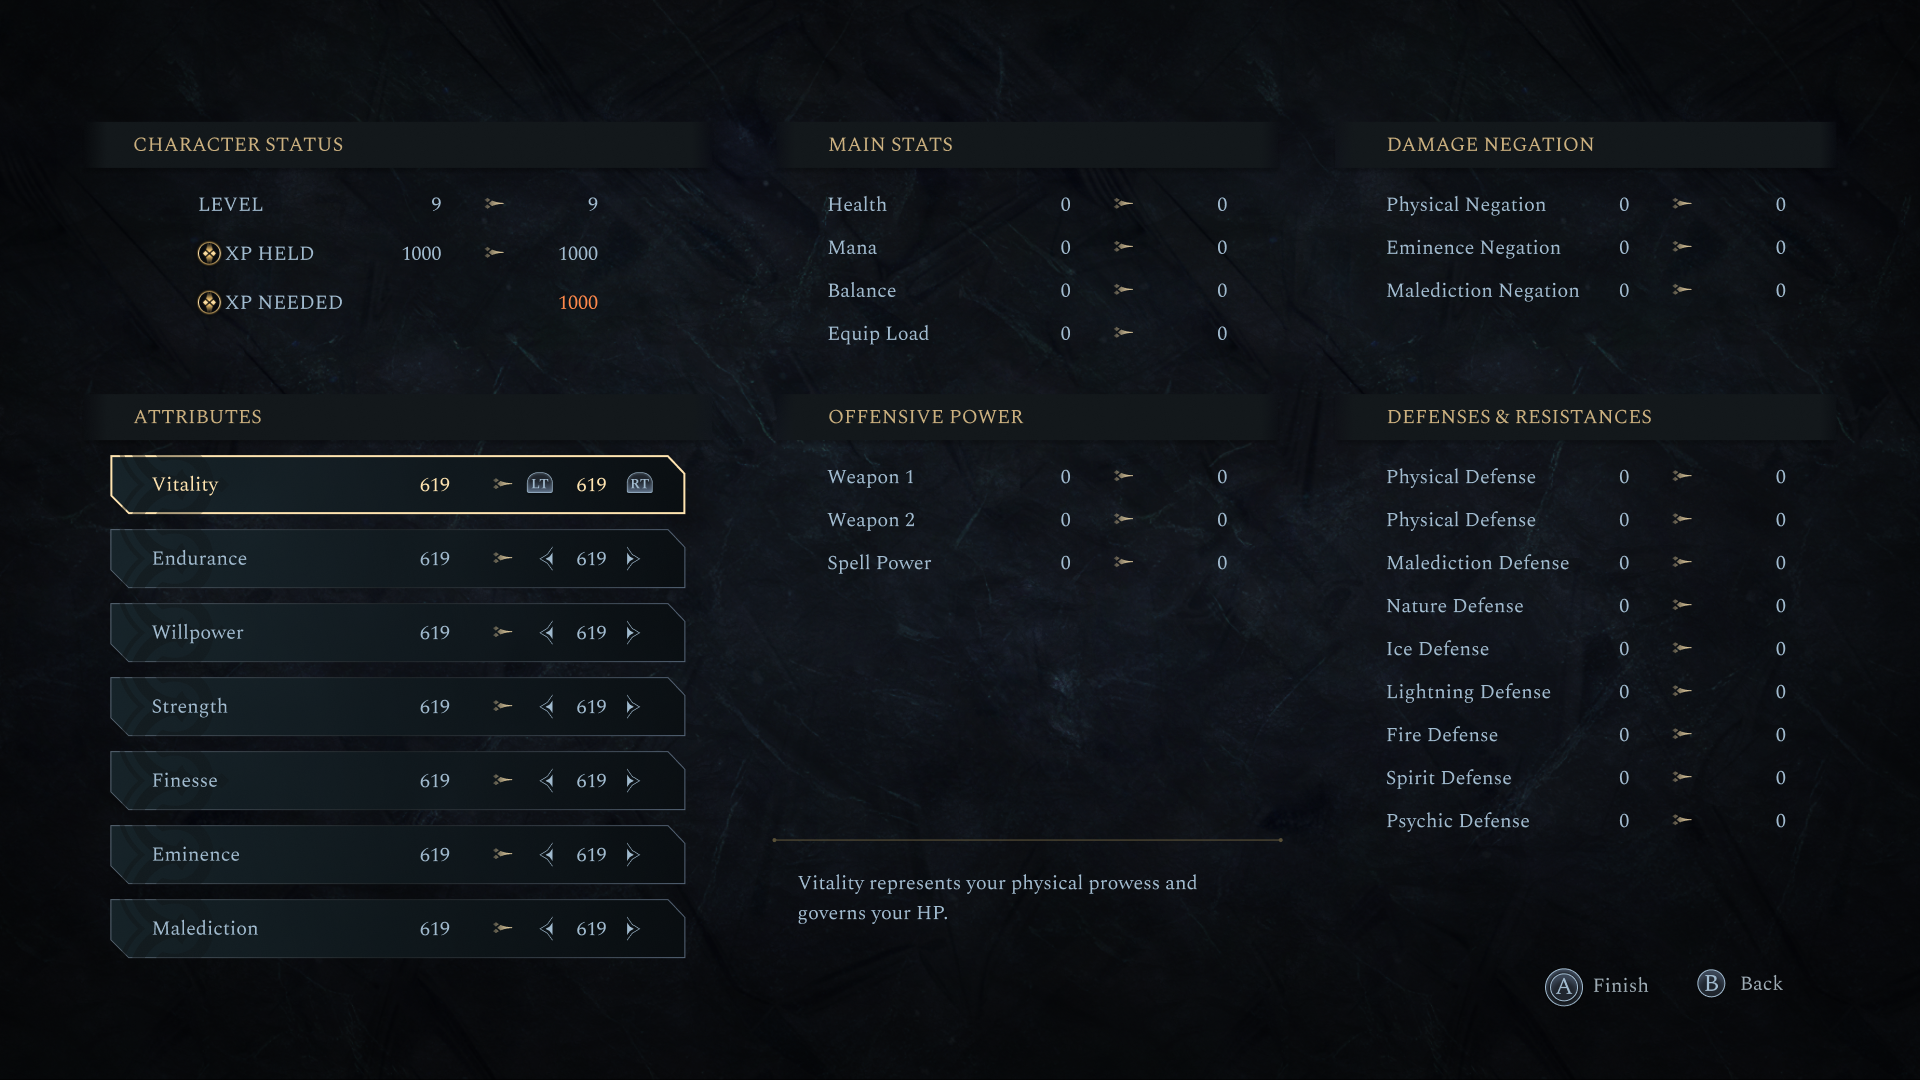1920x1080 pixels.
Task: Click the Eminence attribute name
Action: (x=196, y=855)
